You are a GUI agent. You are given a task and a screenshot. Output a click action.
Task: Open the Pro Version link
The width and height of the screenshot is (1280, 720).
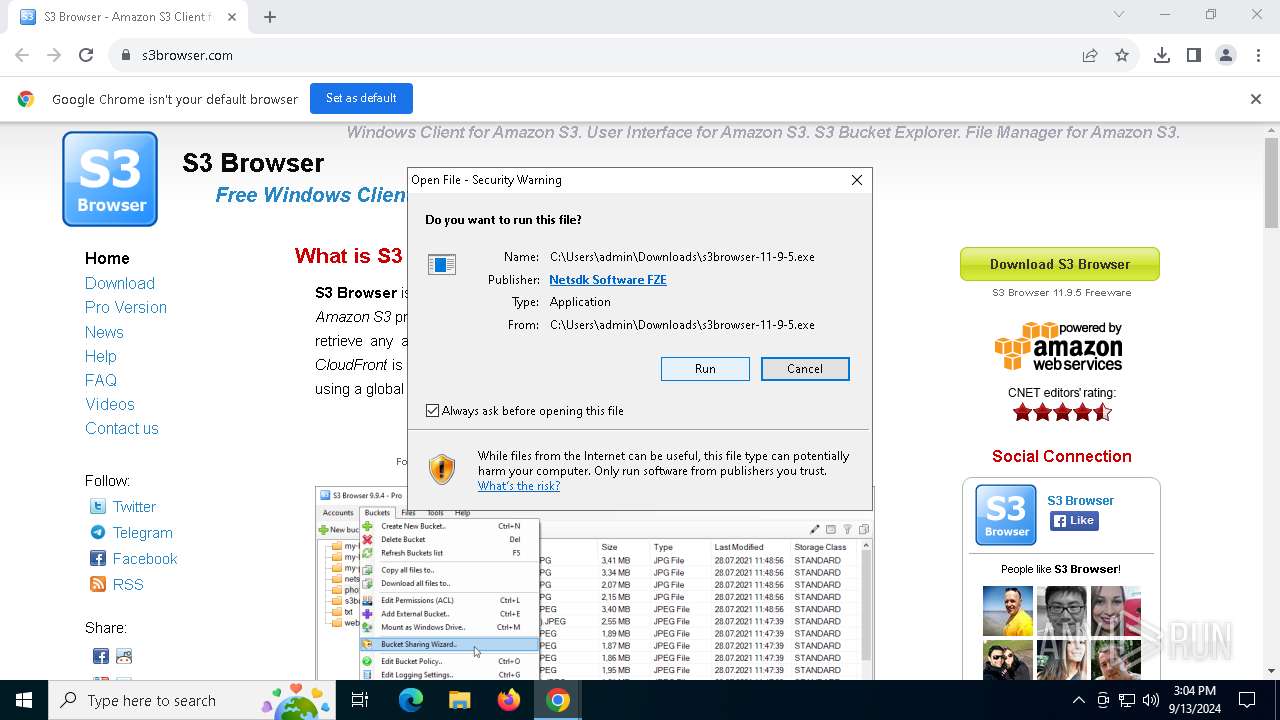(x=126, y=307)
